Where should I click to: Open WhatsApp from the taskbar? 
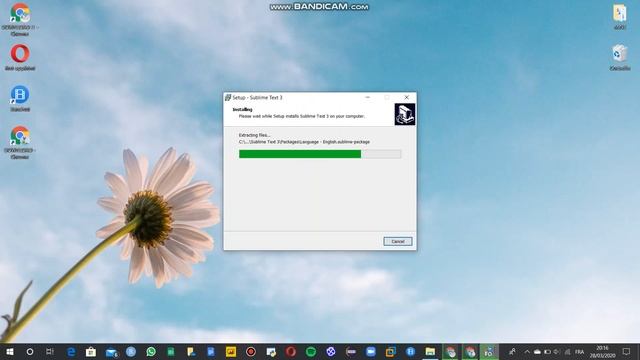coord(151,351)
